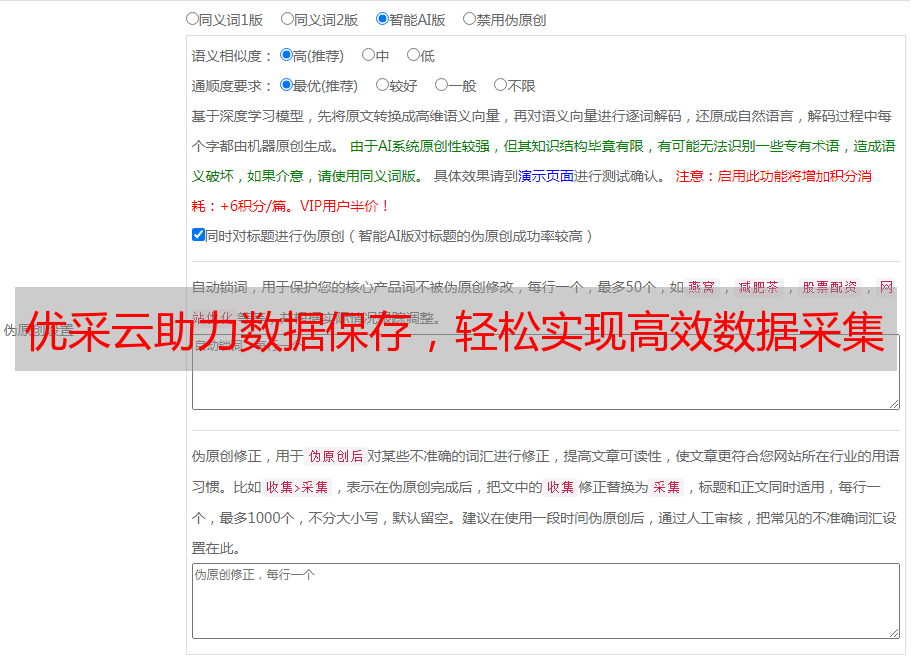The image size is (911, 658).
Task: Click the 伪原创后 highlighted term
Action: pos(336,456)
